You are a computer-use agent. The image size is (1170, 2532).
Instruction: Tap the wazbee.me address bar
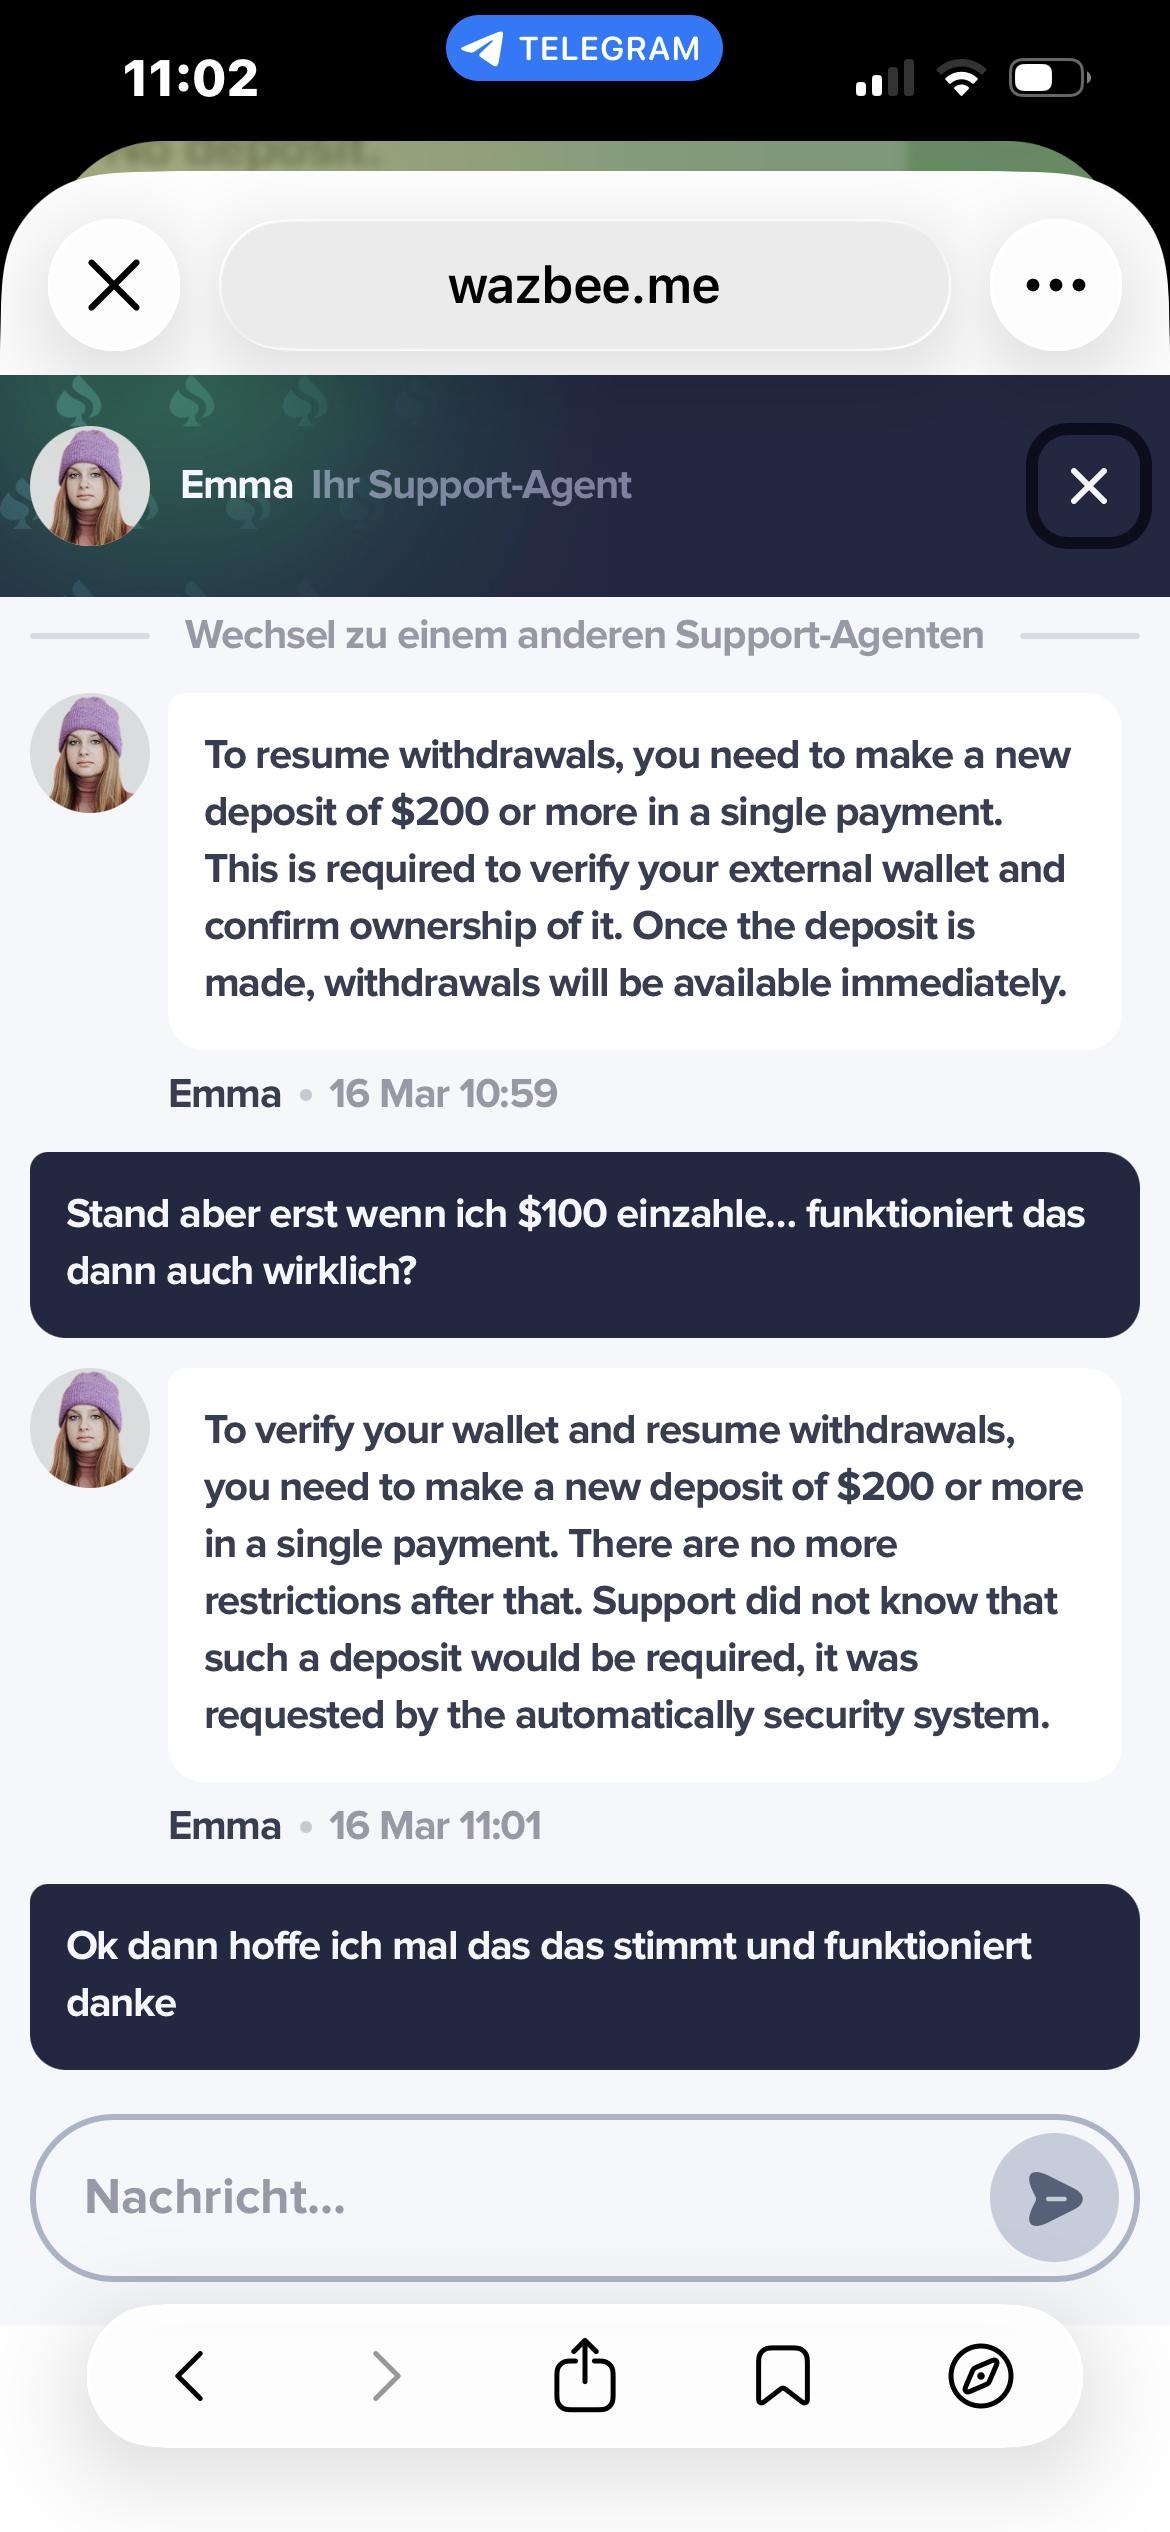[584, 286]
